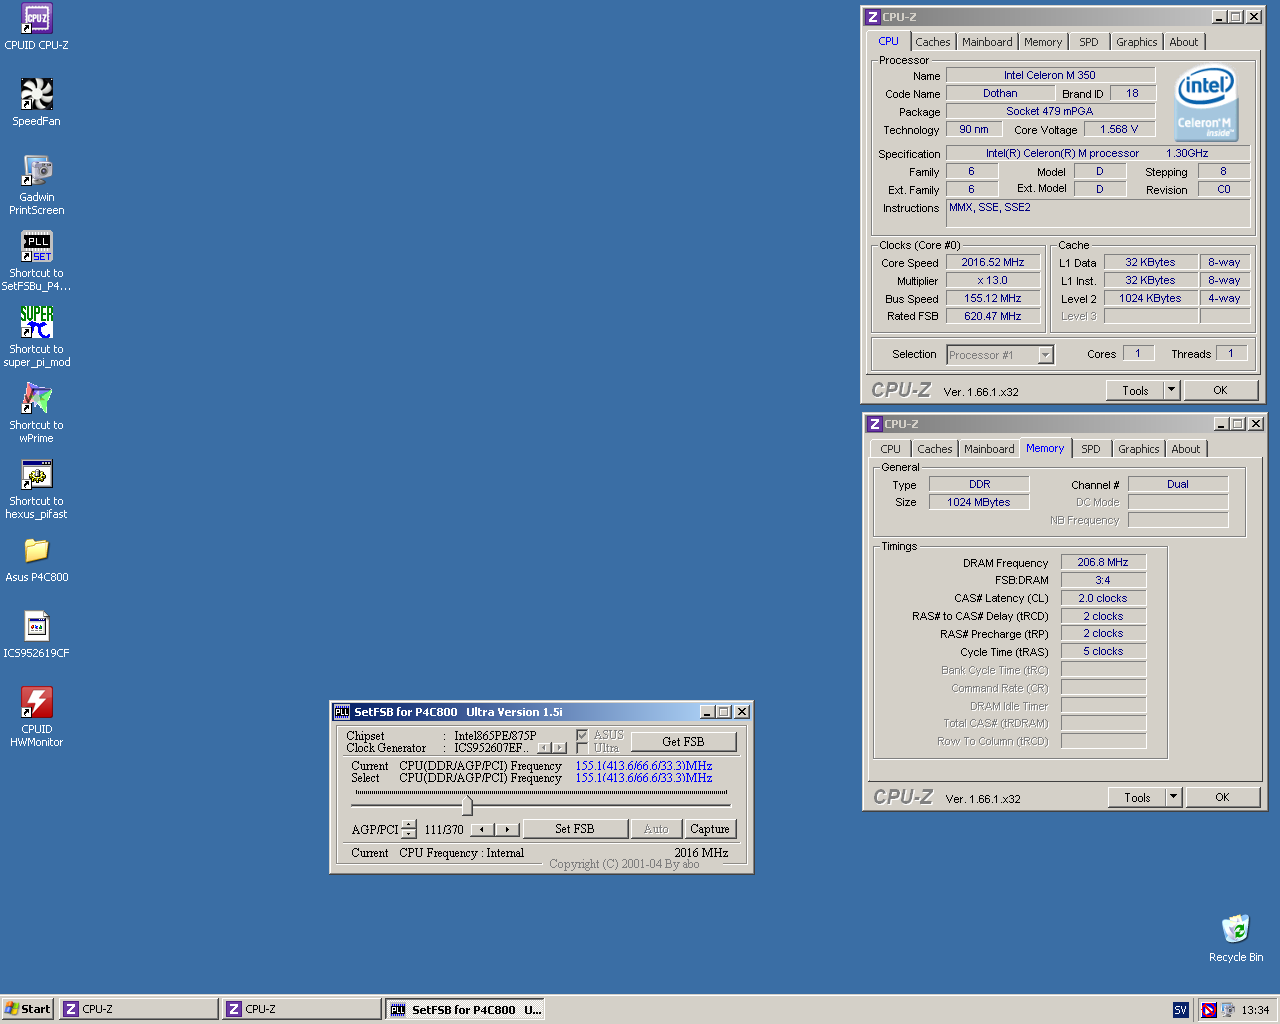Launch SpeedFan from the desktop
1280x1024 pixels.
[x=37, y=94]
